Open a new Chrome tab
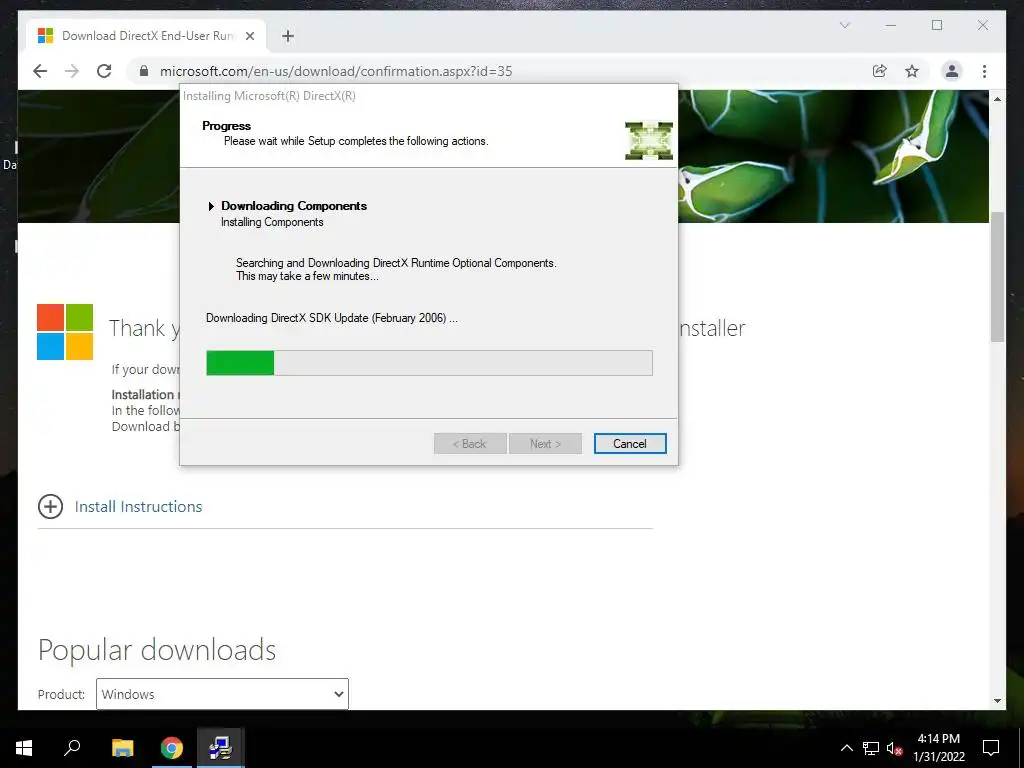1024x768 pixels. (288, 36)
